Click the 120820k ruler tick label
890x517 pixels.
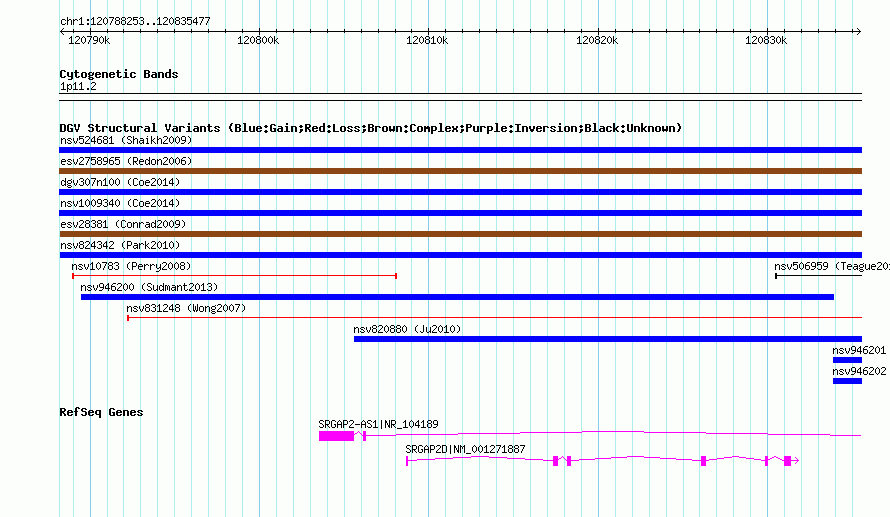pos(597,40)
